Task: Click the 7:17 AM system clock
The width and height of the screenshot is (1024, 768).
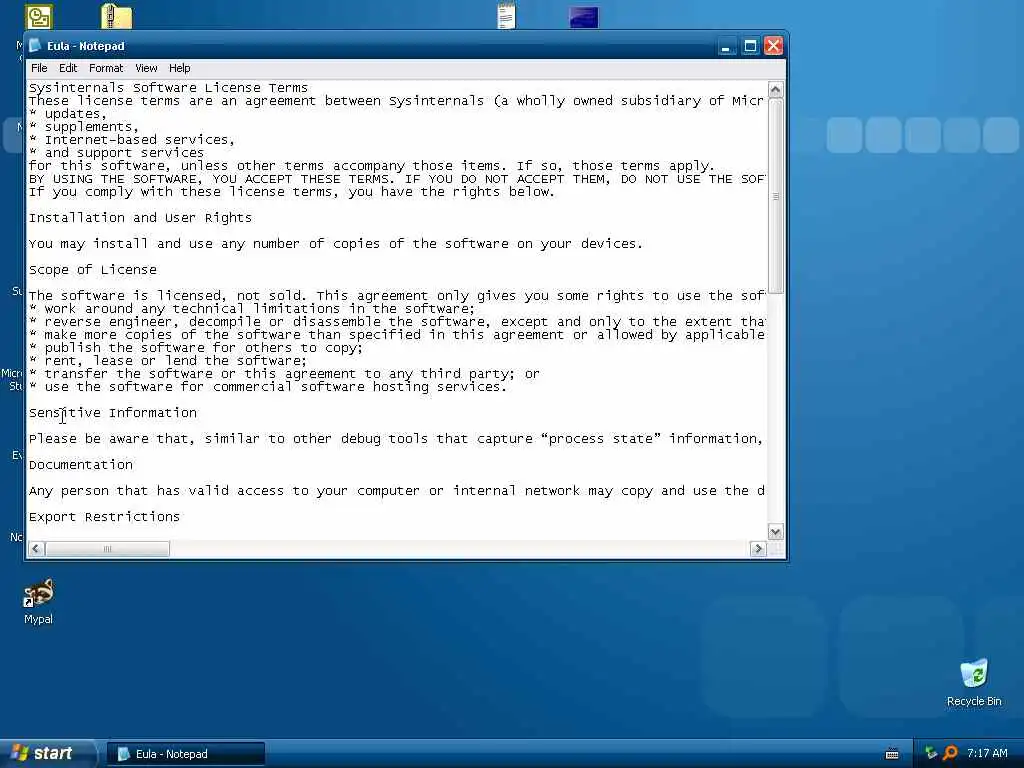Action: (987, 753)
